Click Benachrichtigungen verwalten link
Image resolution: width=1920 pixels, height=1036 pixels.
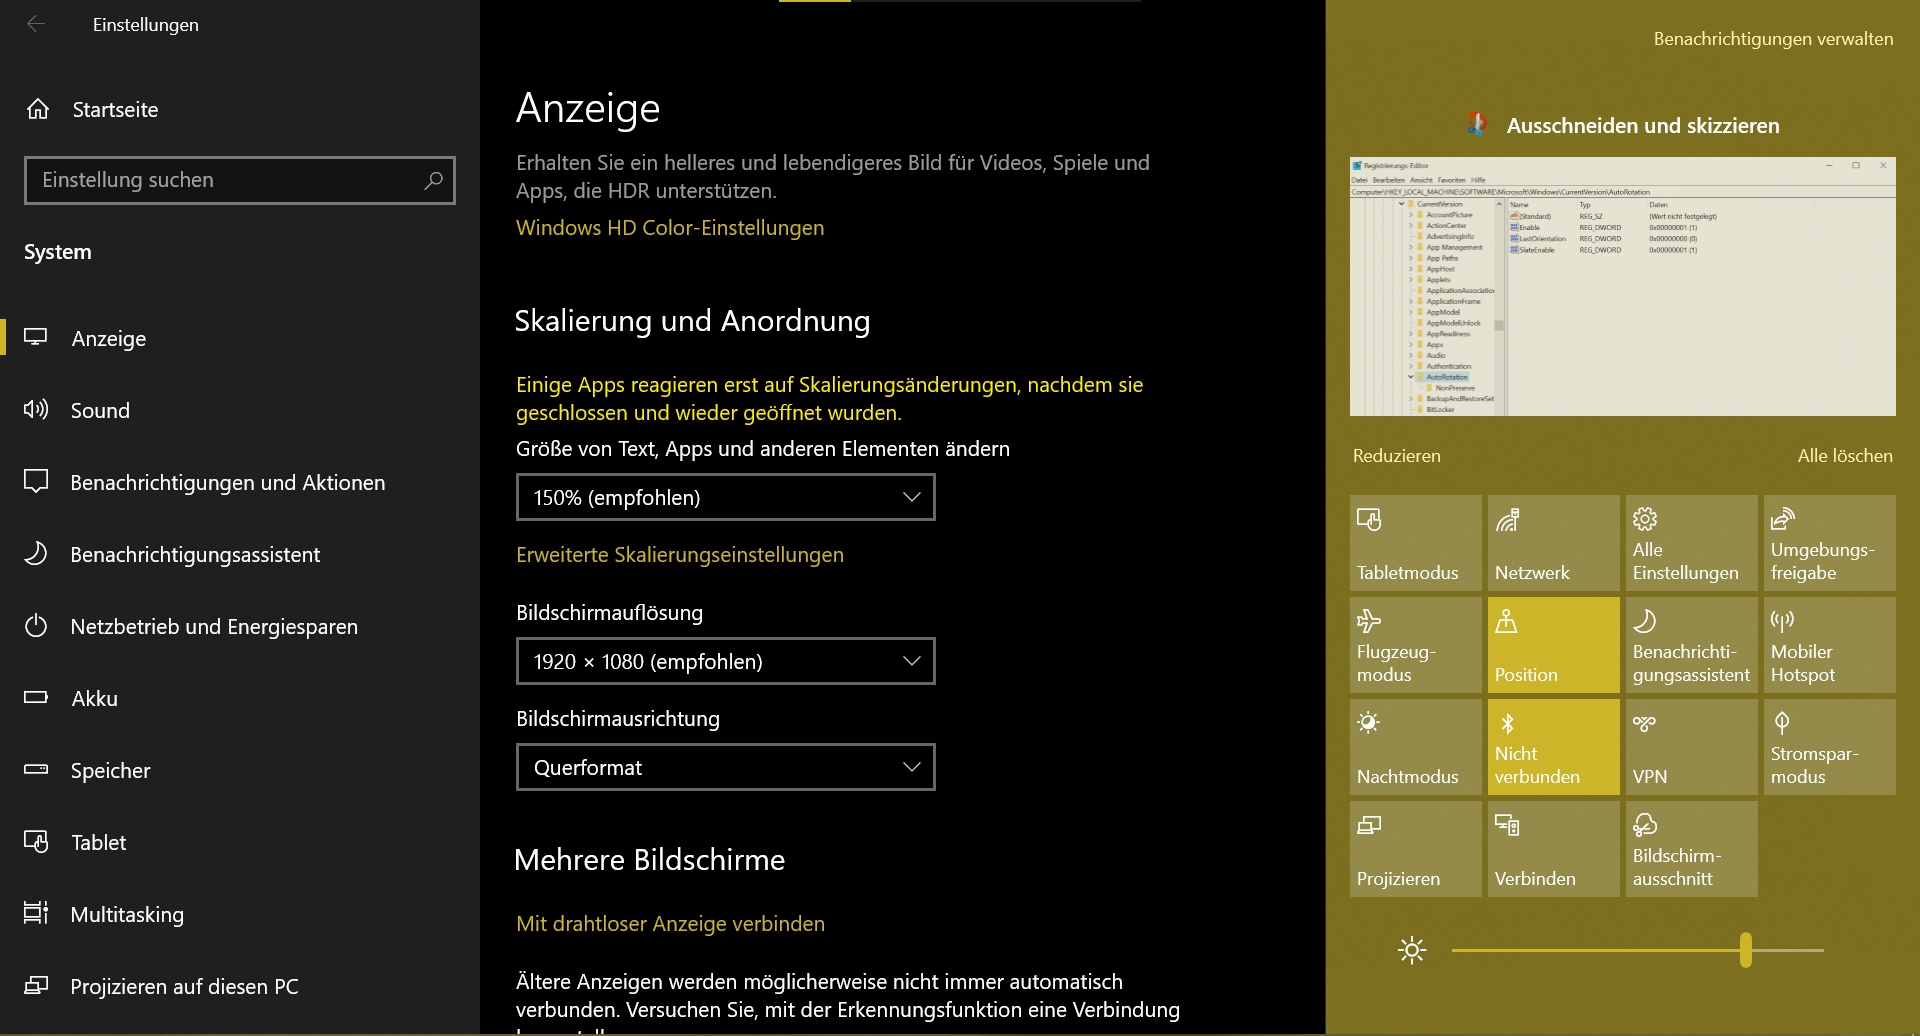point(1773,39)
